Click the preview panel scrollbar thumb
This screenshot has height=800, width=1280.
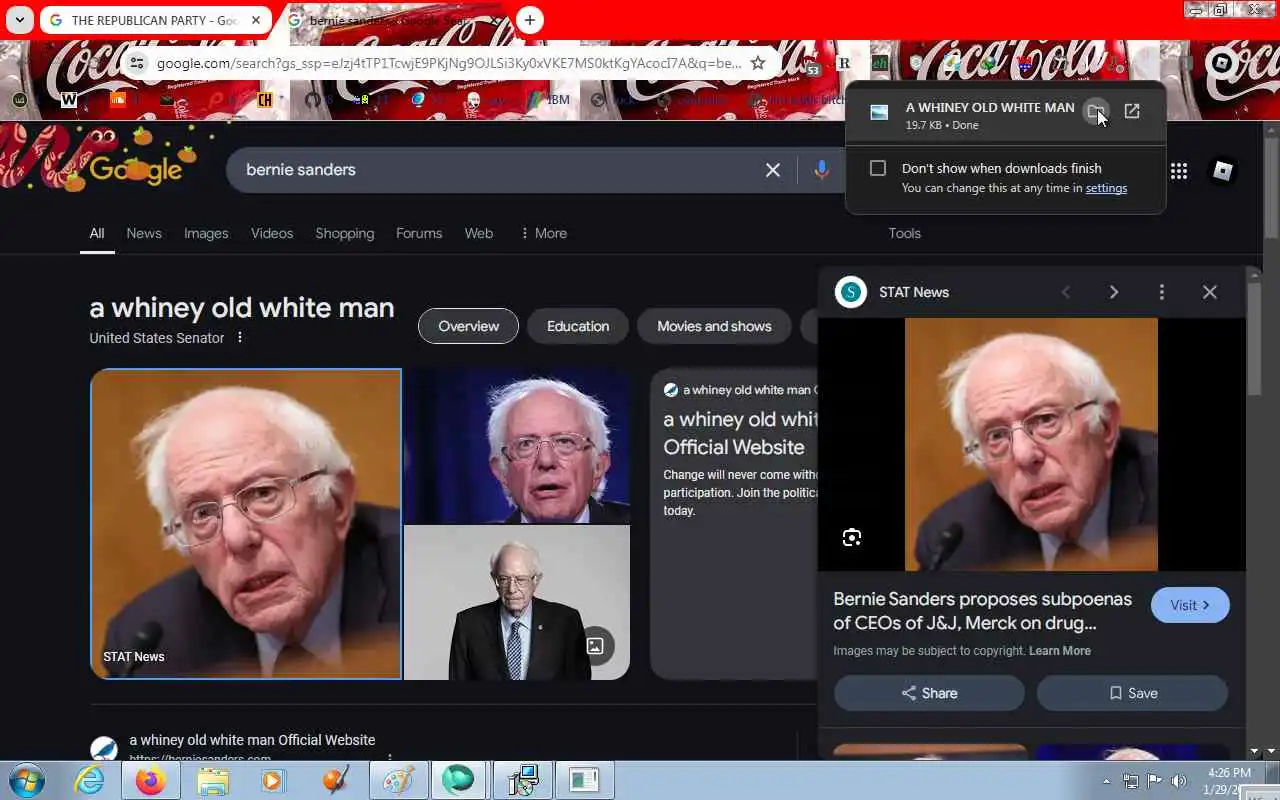(1254, 340)
